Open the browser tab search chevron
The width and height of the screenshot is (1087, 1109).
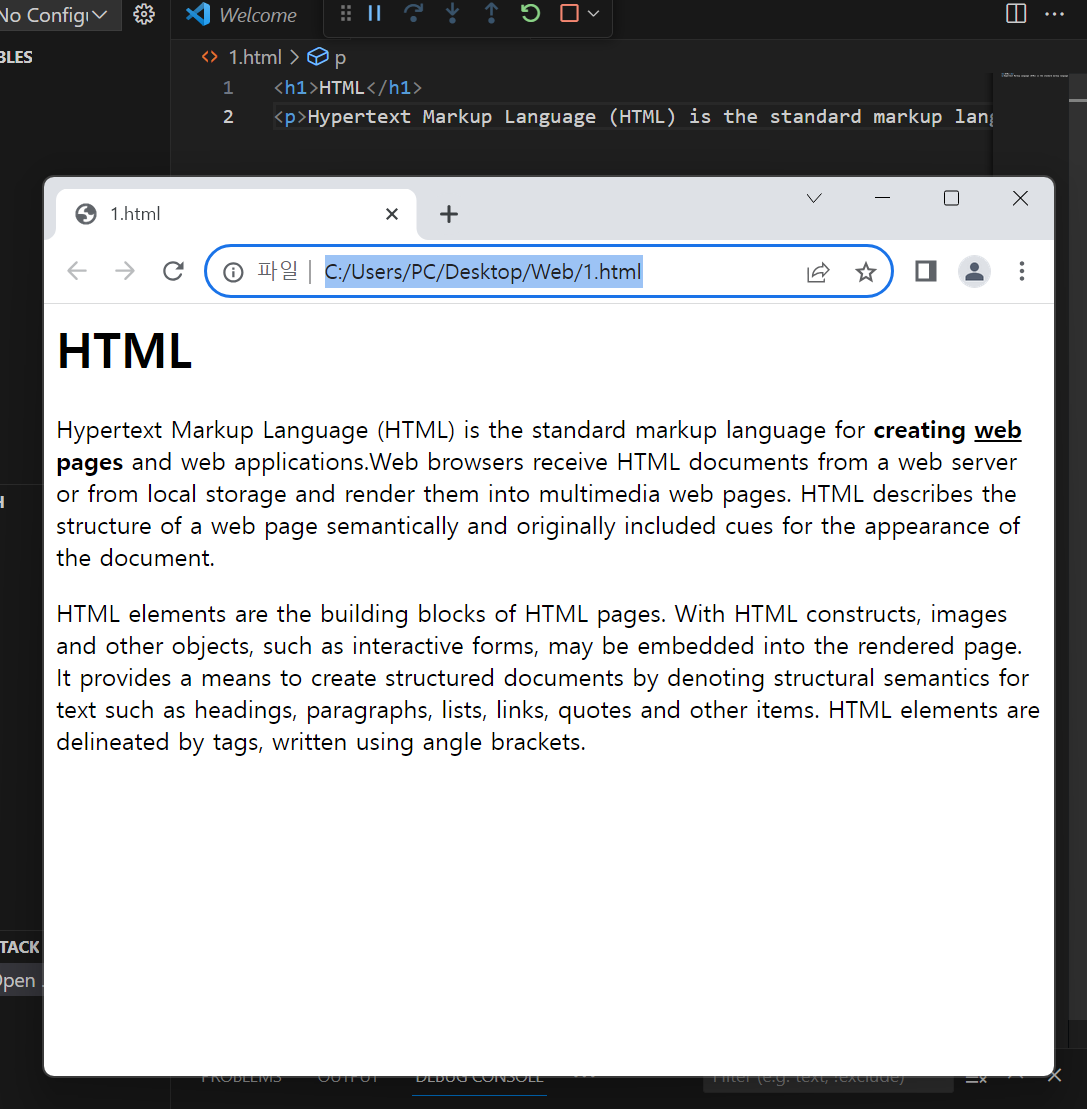(x=813, y=198)
